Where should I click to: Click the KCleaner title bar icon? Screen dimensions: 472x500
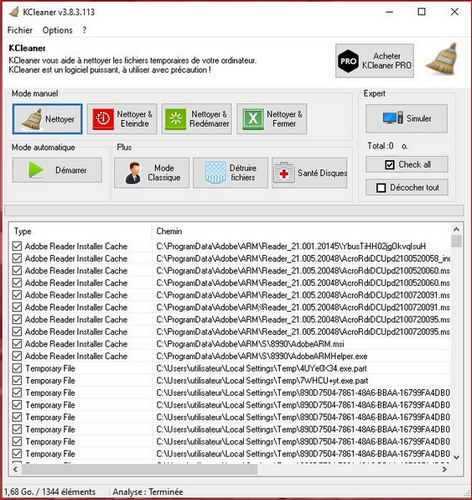click(x=14, y=12)
